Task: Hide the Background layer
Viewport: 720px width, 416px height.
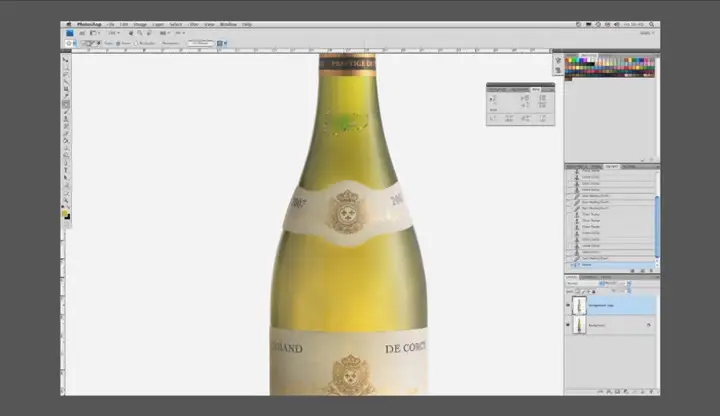Action: (x=568, y=325)
